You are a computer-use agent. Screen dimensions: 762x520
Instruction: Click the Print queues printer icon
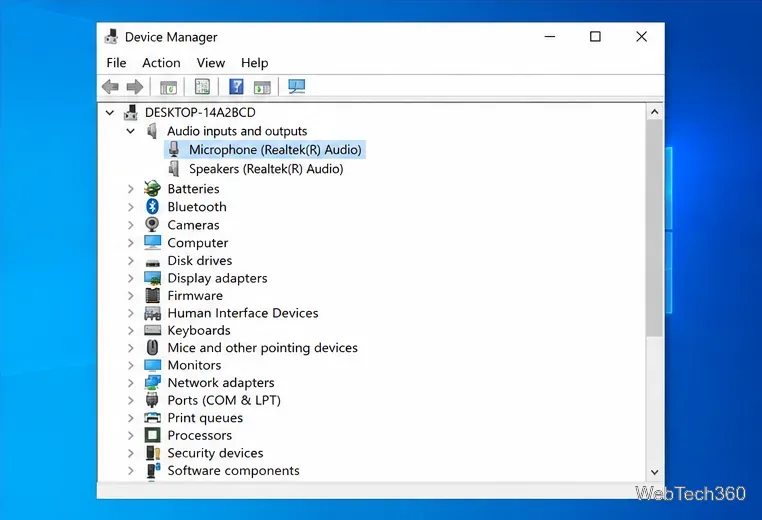pos(153,417)
